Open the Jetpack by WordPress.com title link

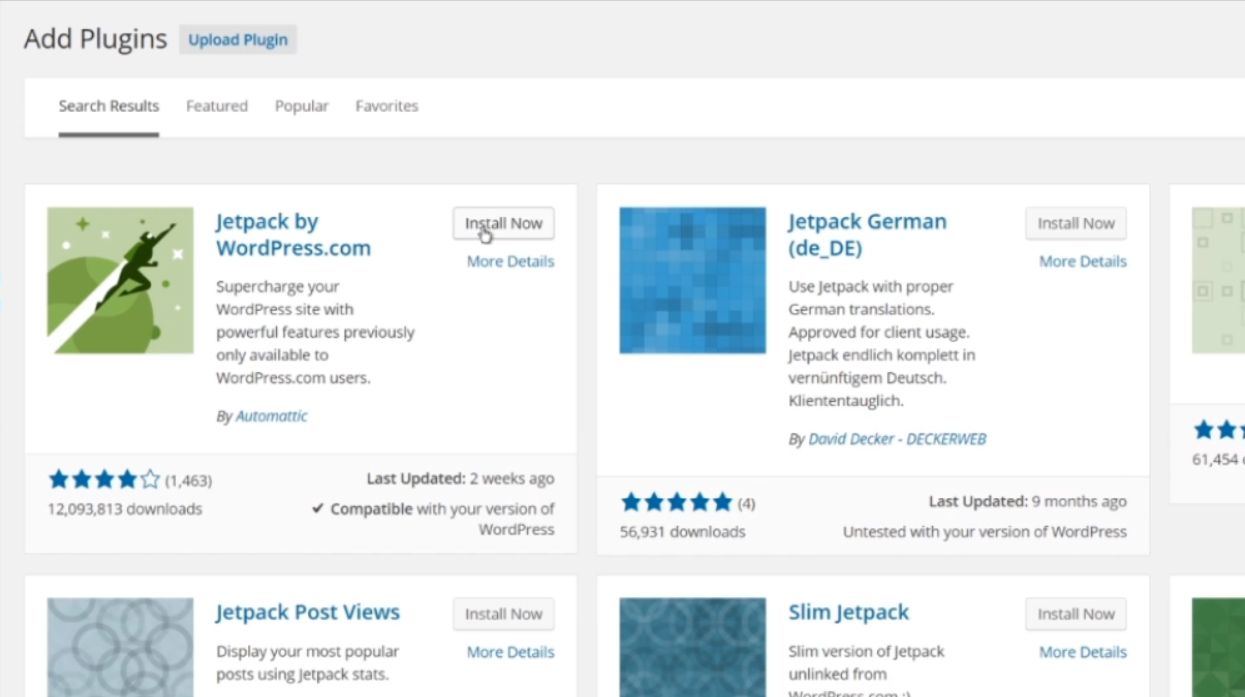click(293, 235)
